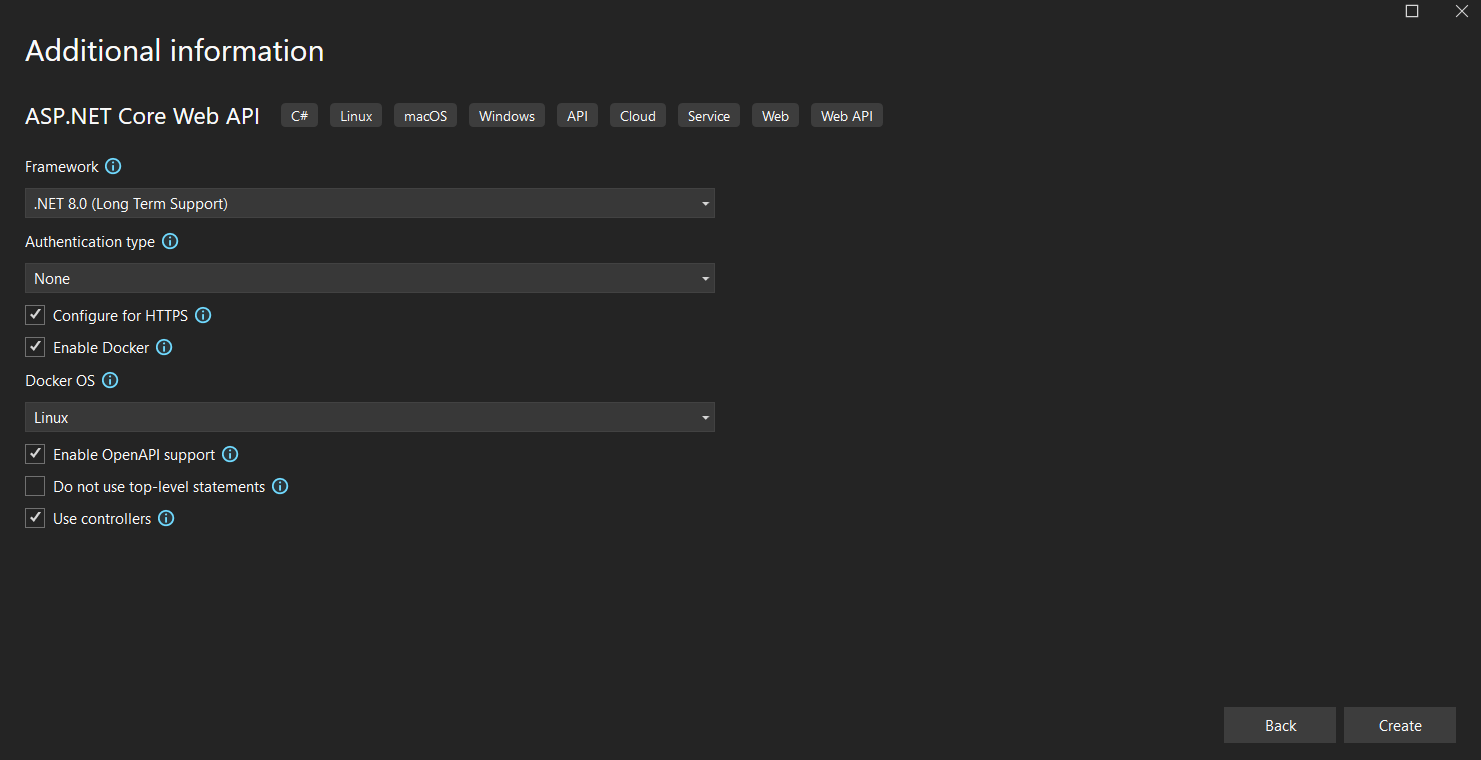Screen dimensions: 1481x760
Task: Open the Configure for HTTPS tooltip icon
Action: pos(203,315)
